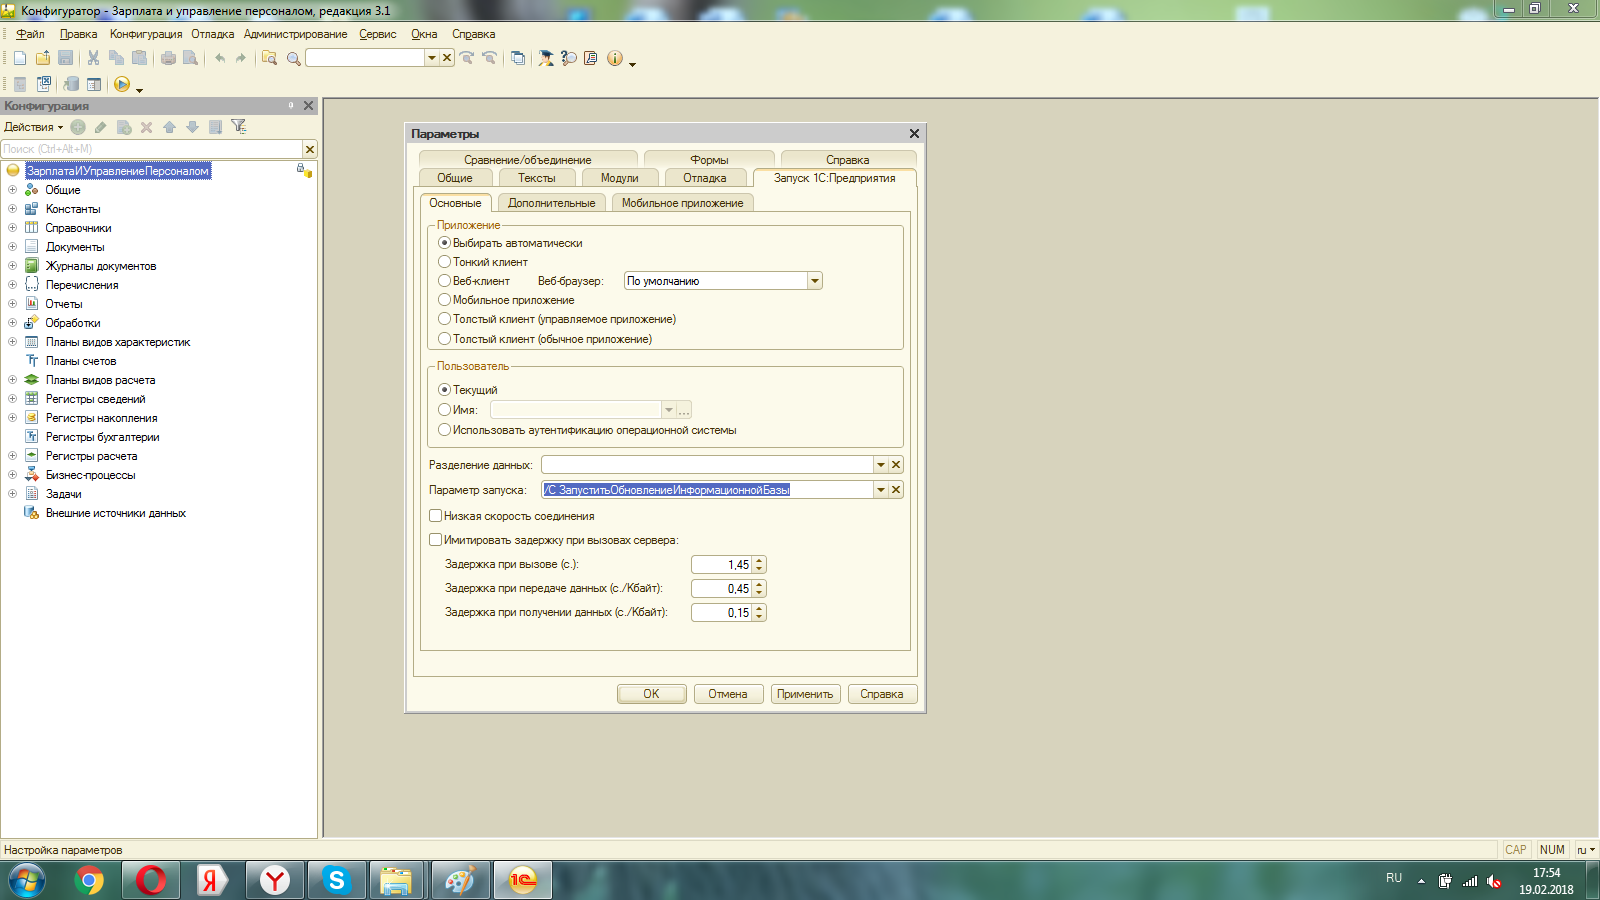
Task: Expand the Обработки tree node
Action: click(12, 323)
